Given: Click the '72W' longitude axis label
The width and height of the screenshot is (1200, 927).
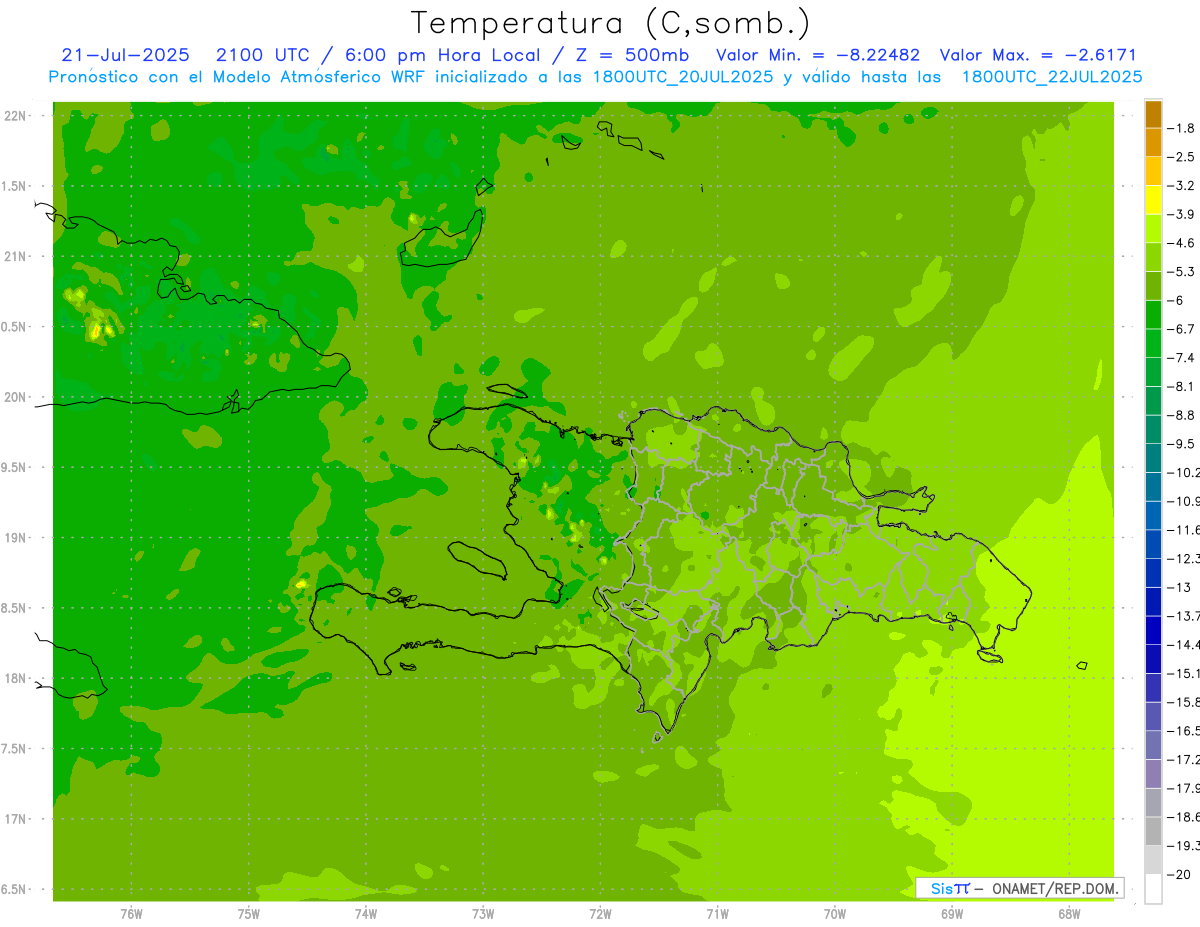Looking at the screenshot, I should (x=600, y=914).
